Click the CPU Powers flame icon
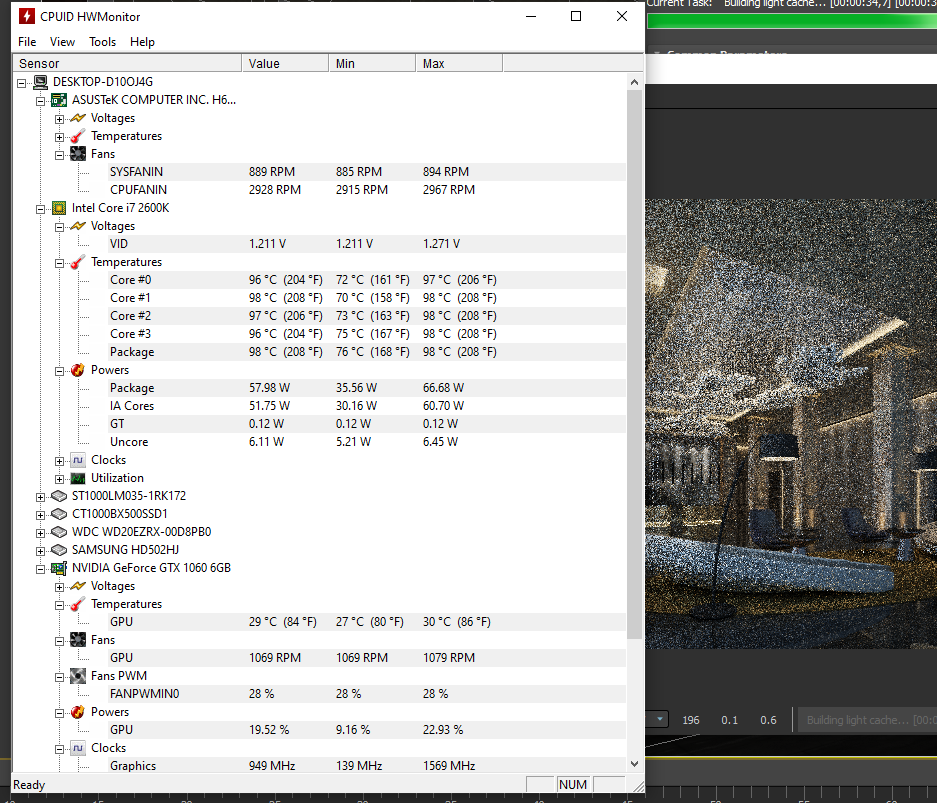 78,370
